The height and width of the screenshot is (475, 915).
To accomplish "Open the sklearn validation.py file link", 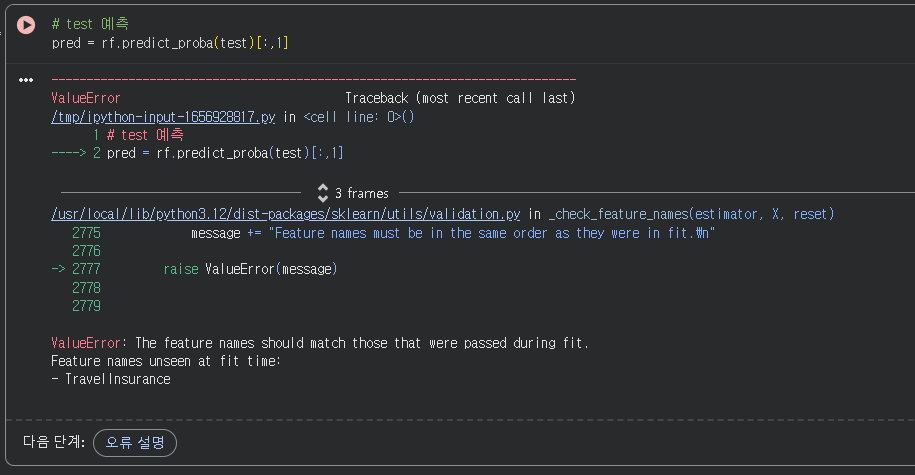I will 285,214.
